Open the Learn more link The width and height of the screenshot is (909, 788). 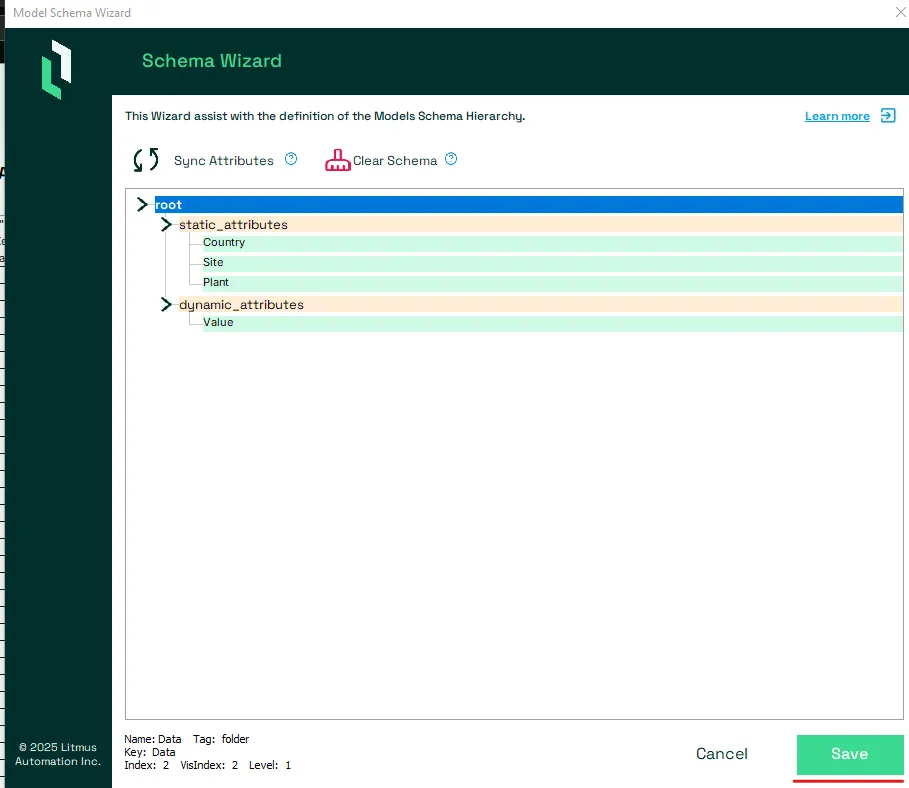point(837,116)
